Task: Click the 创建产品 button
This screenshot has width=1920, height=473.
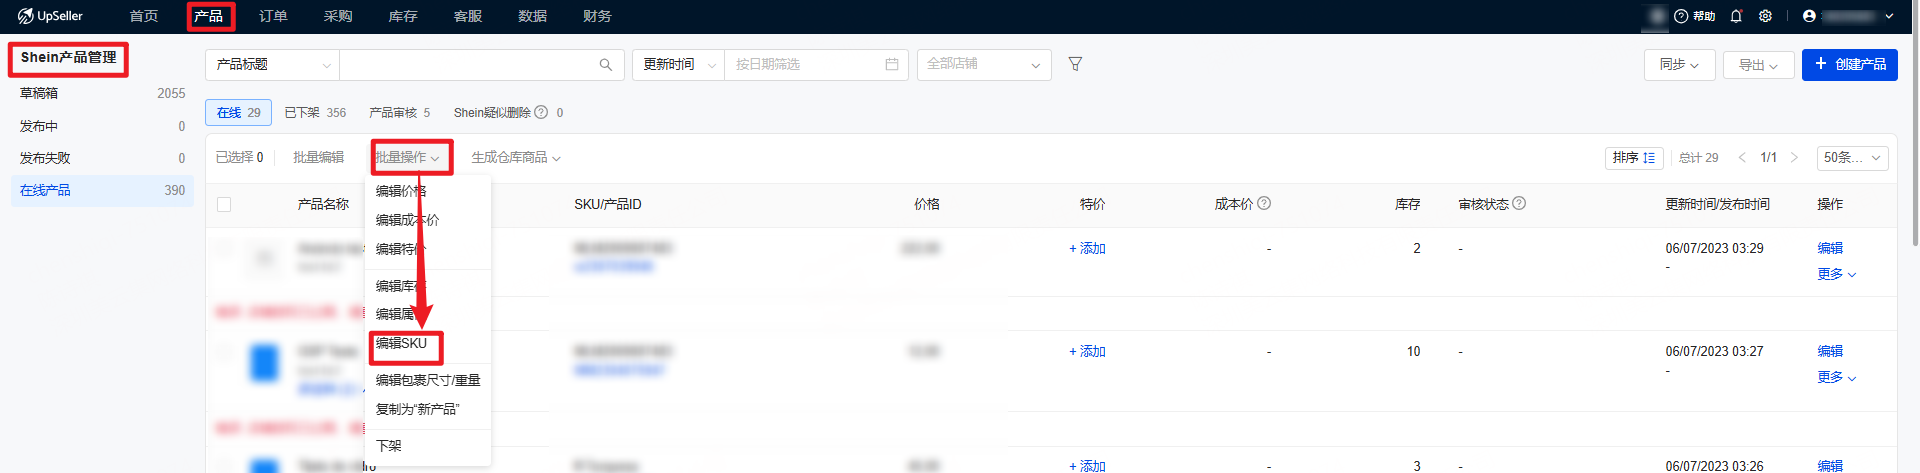Action: [x=1849, y=65]
